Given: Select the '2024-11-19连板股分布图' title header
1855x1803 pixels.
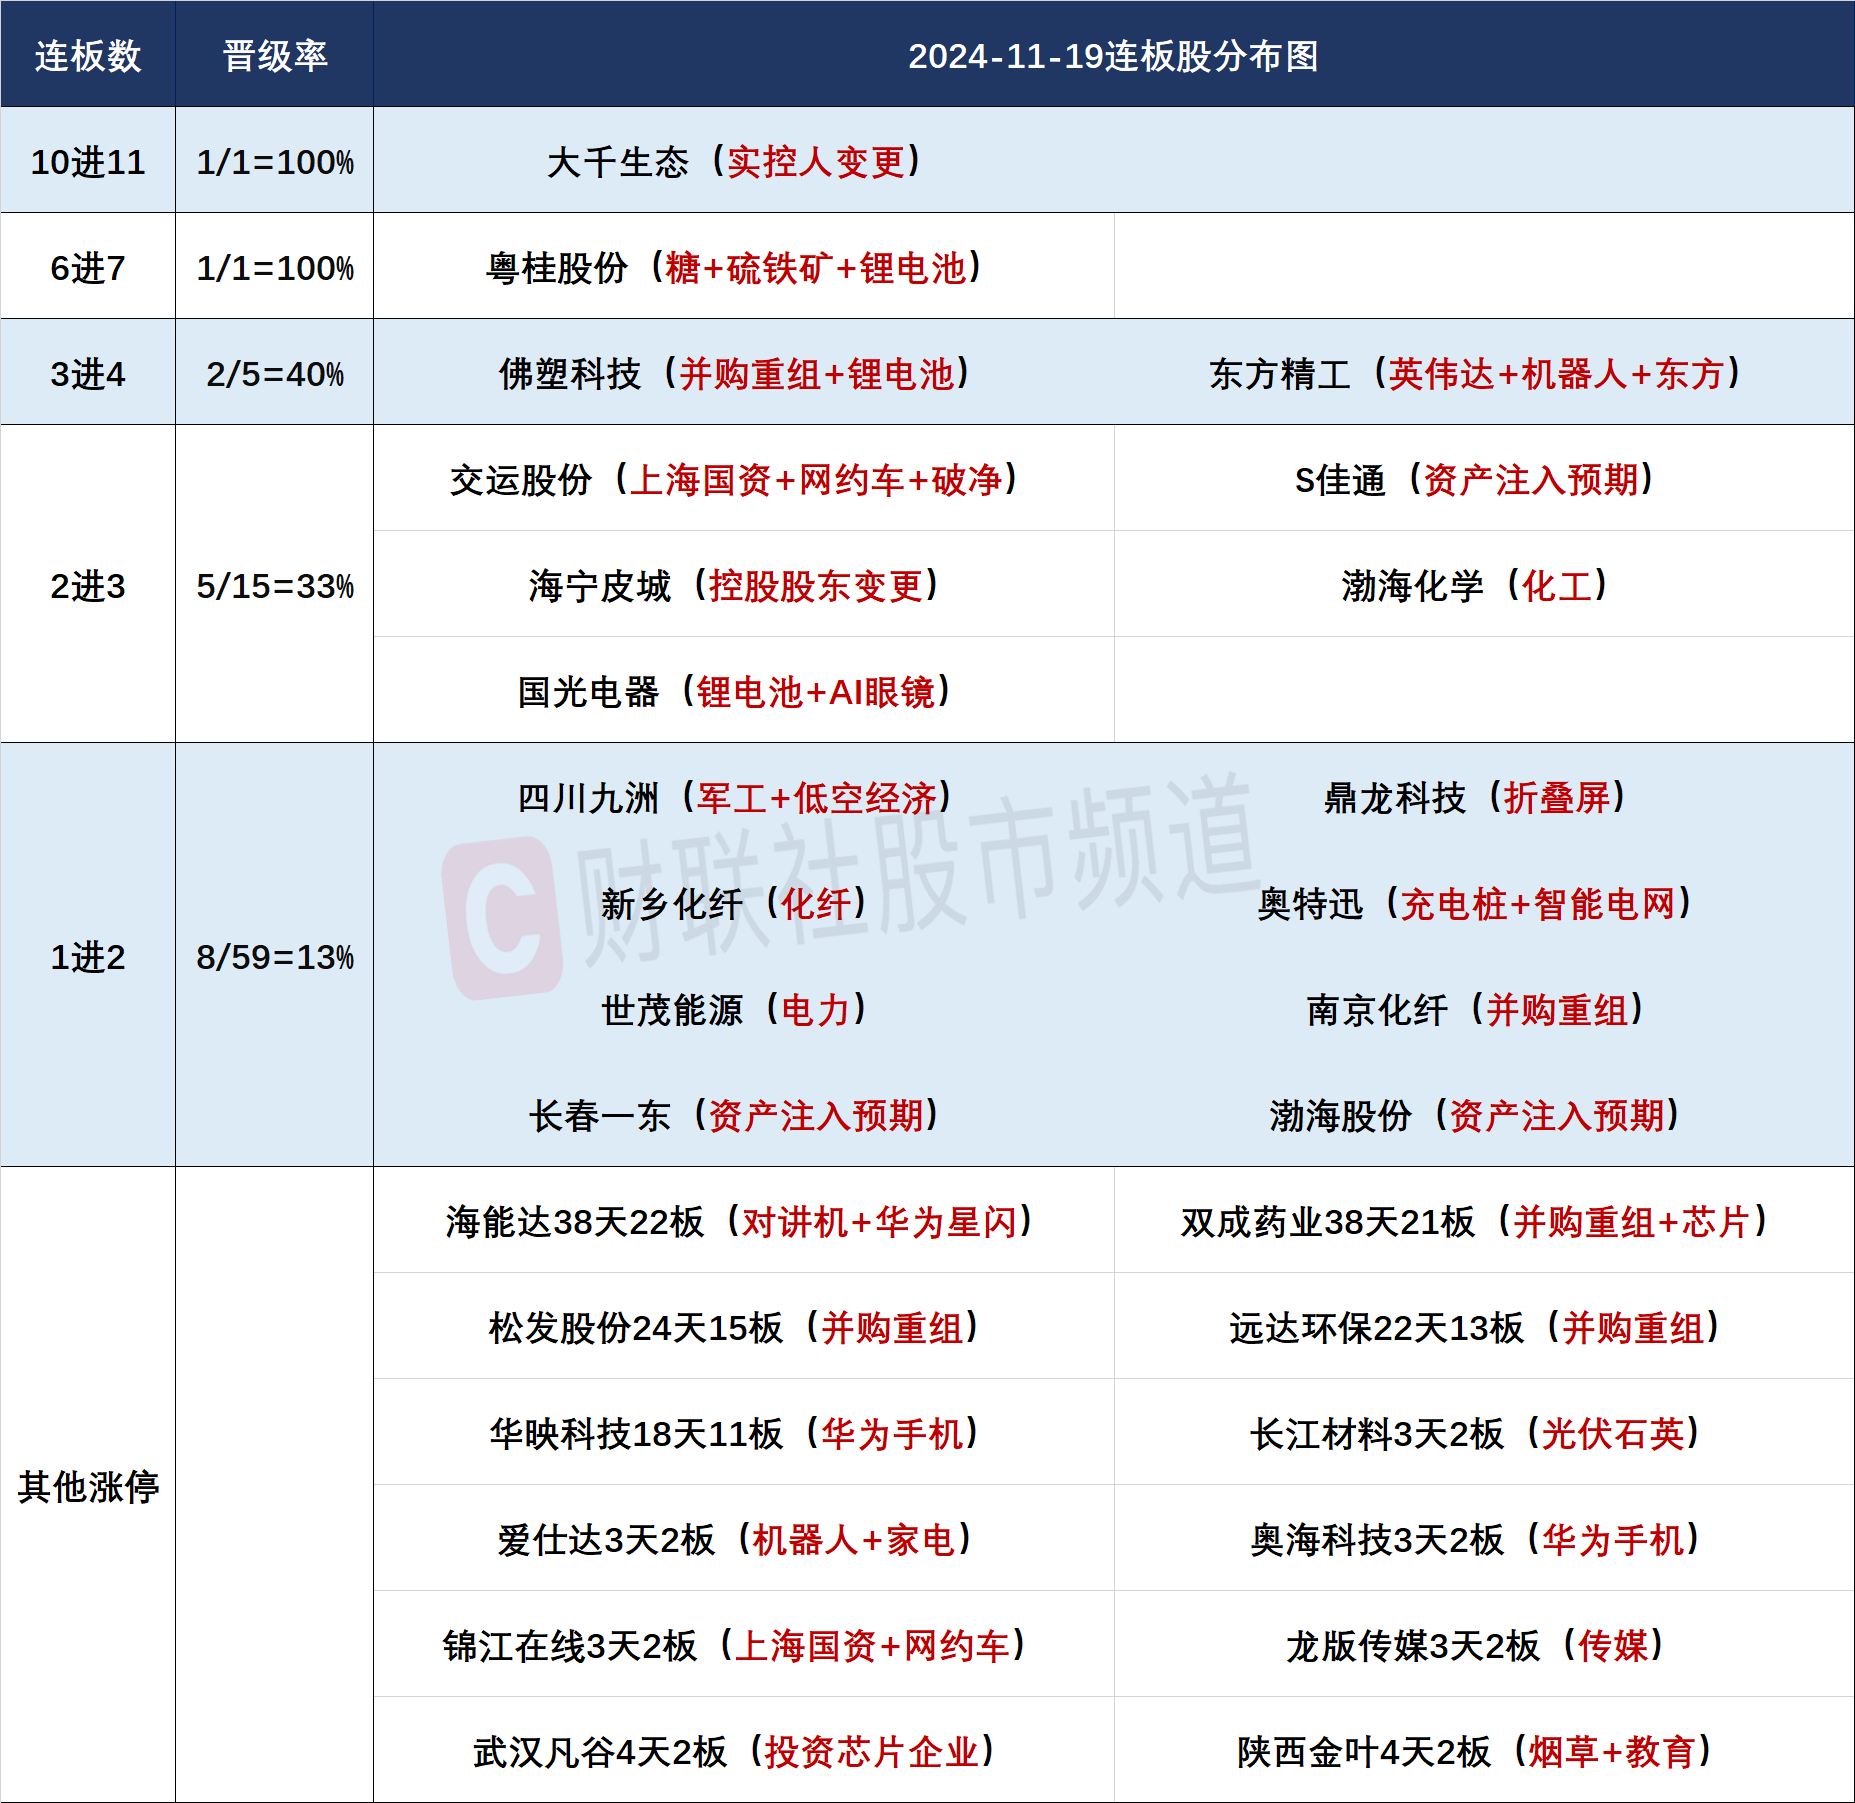Looking at the screenshot, I should [x=1113, y=56].
